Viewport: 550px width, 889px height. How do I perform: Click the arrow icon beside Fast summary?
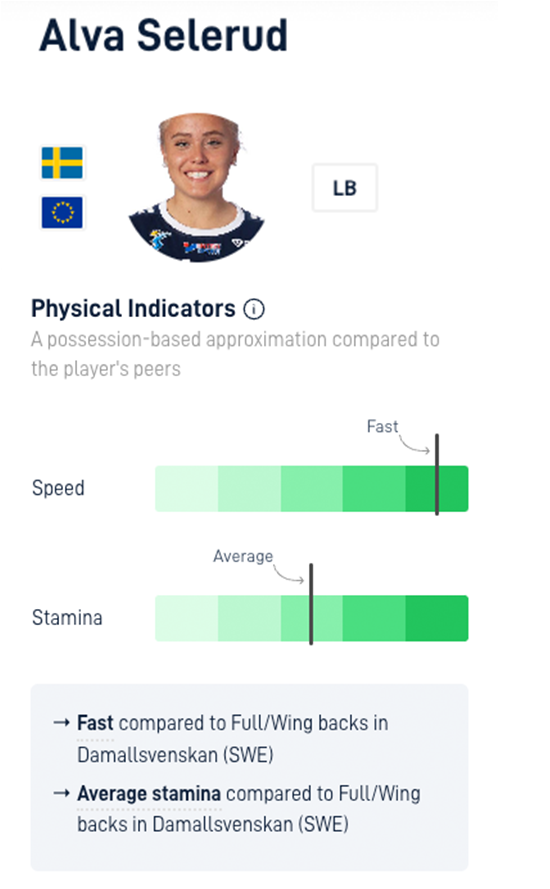61,723
